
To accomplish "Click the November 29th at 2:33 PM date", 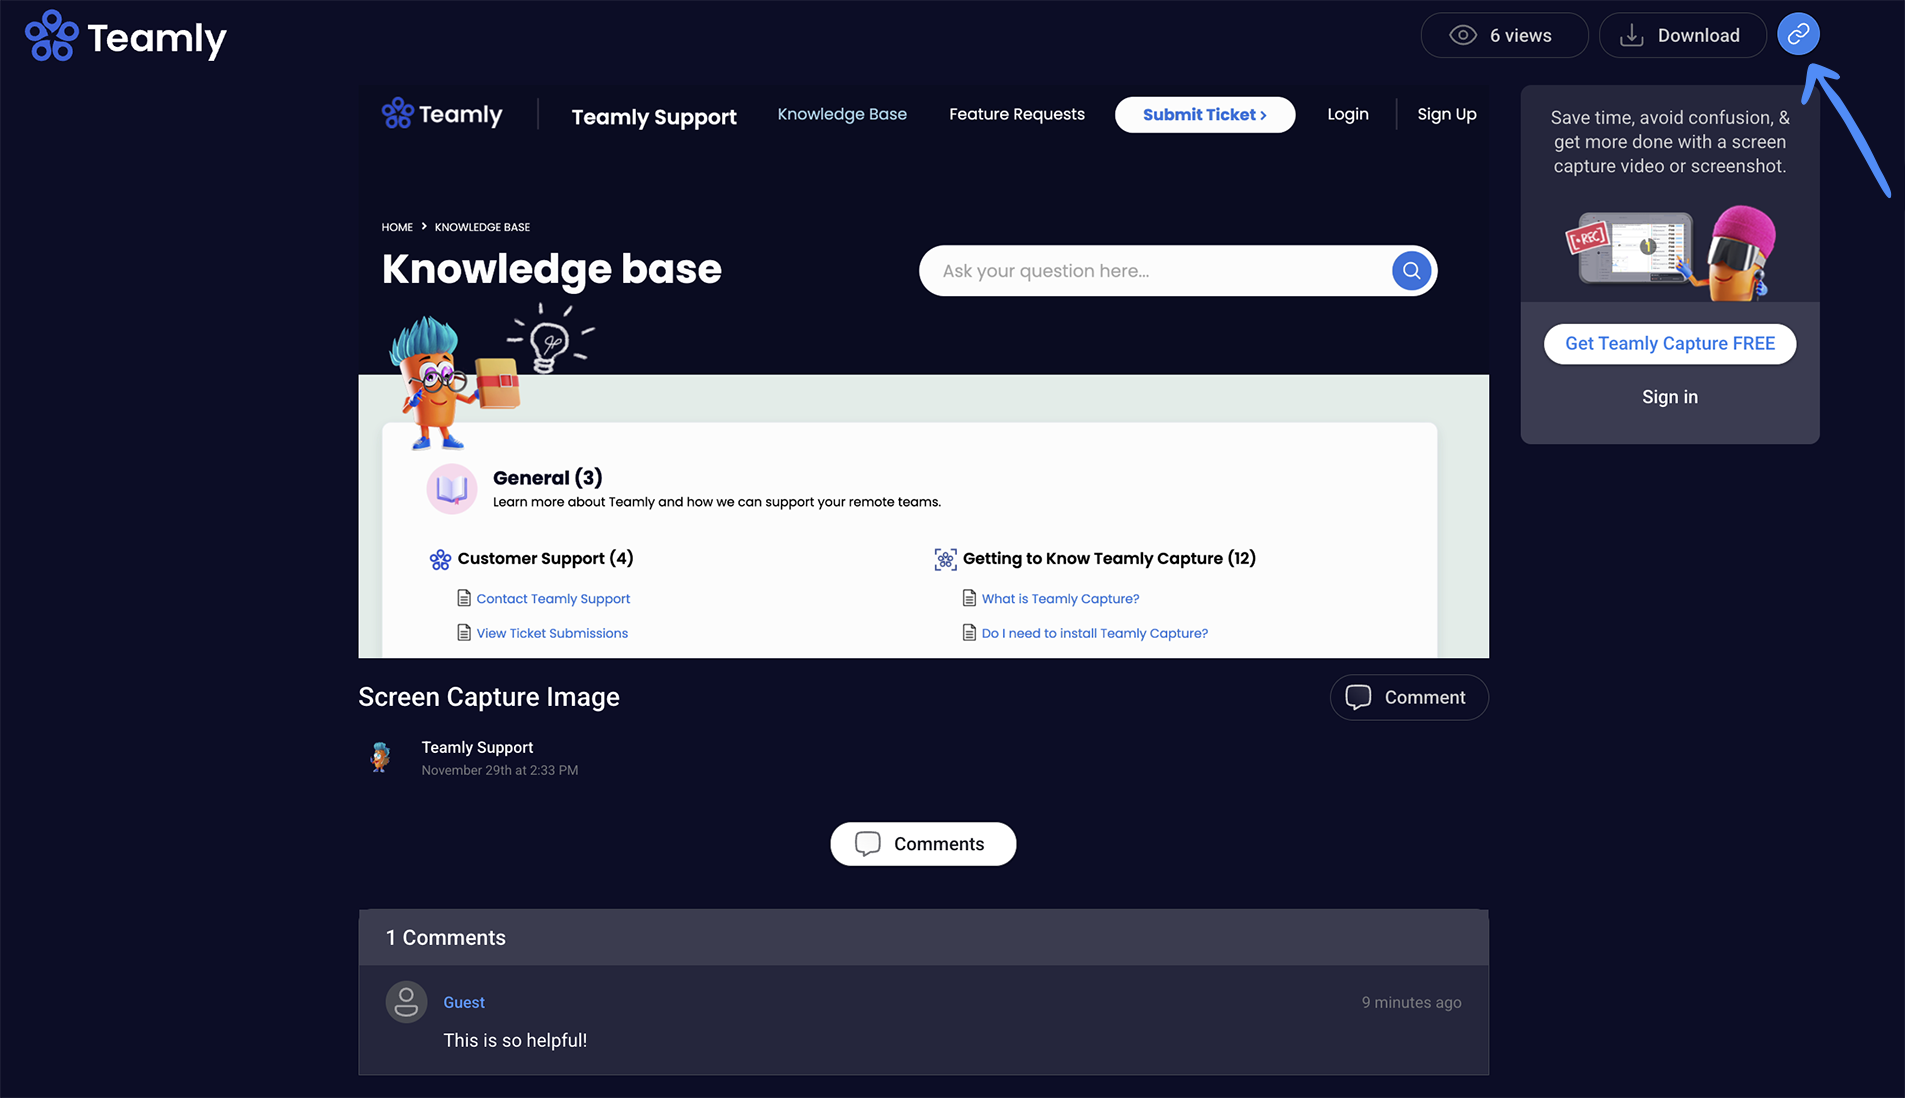I will 499,770.
